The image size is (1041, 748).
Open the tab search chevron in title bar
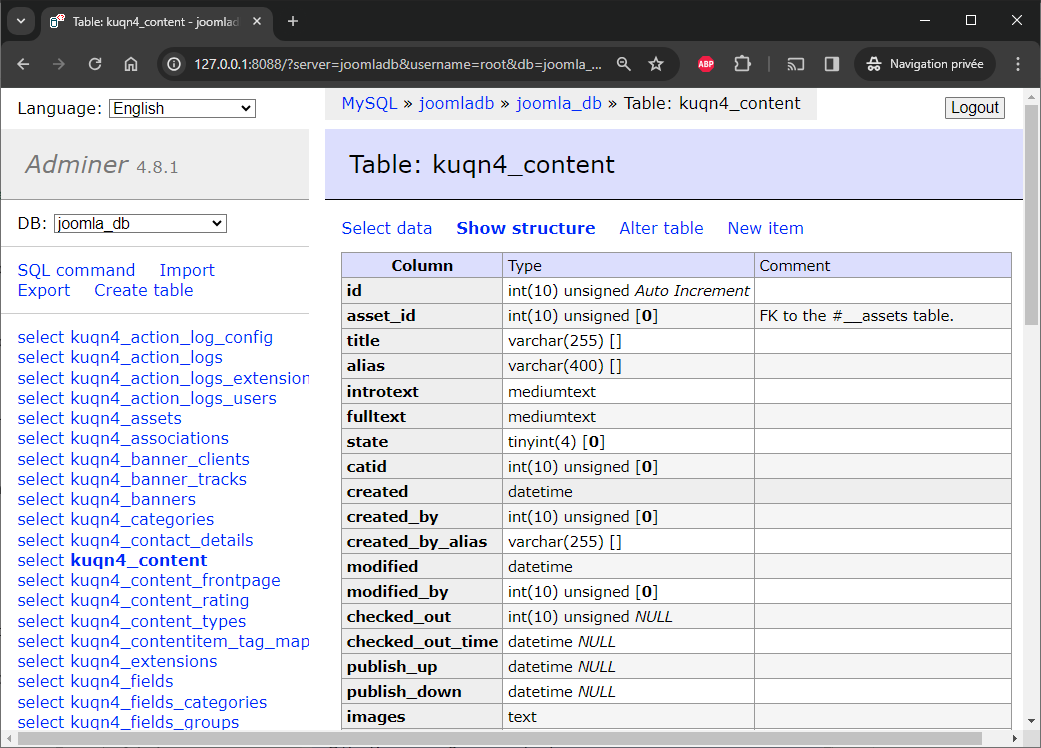[x=21, y=21]
